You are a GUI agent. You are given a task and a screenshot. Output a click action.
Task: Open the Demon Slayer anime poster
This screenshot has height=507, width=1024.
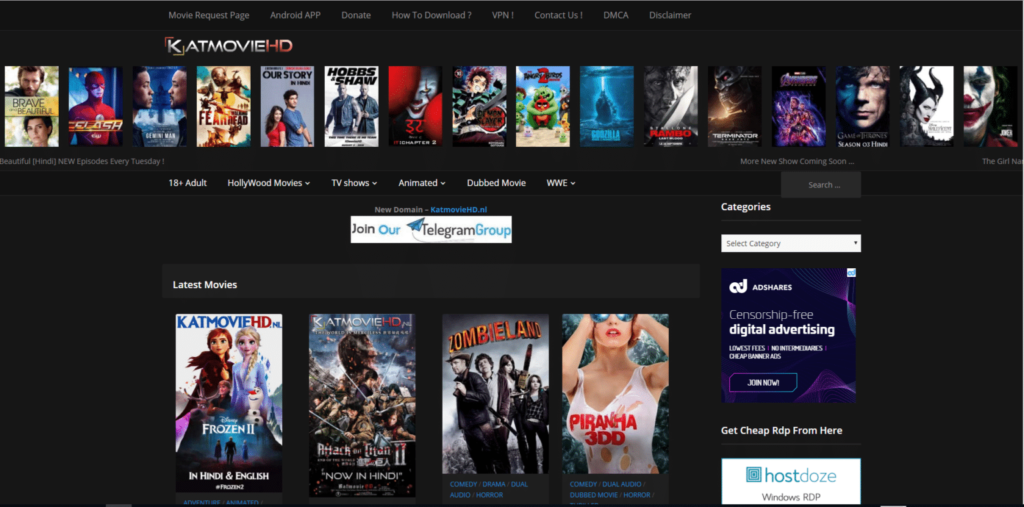pos(479,106)
